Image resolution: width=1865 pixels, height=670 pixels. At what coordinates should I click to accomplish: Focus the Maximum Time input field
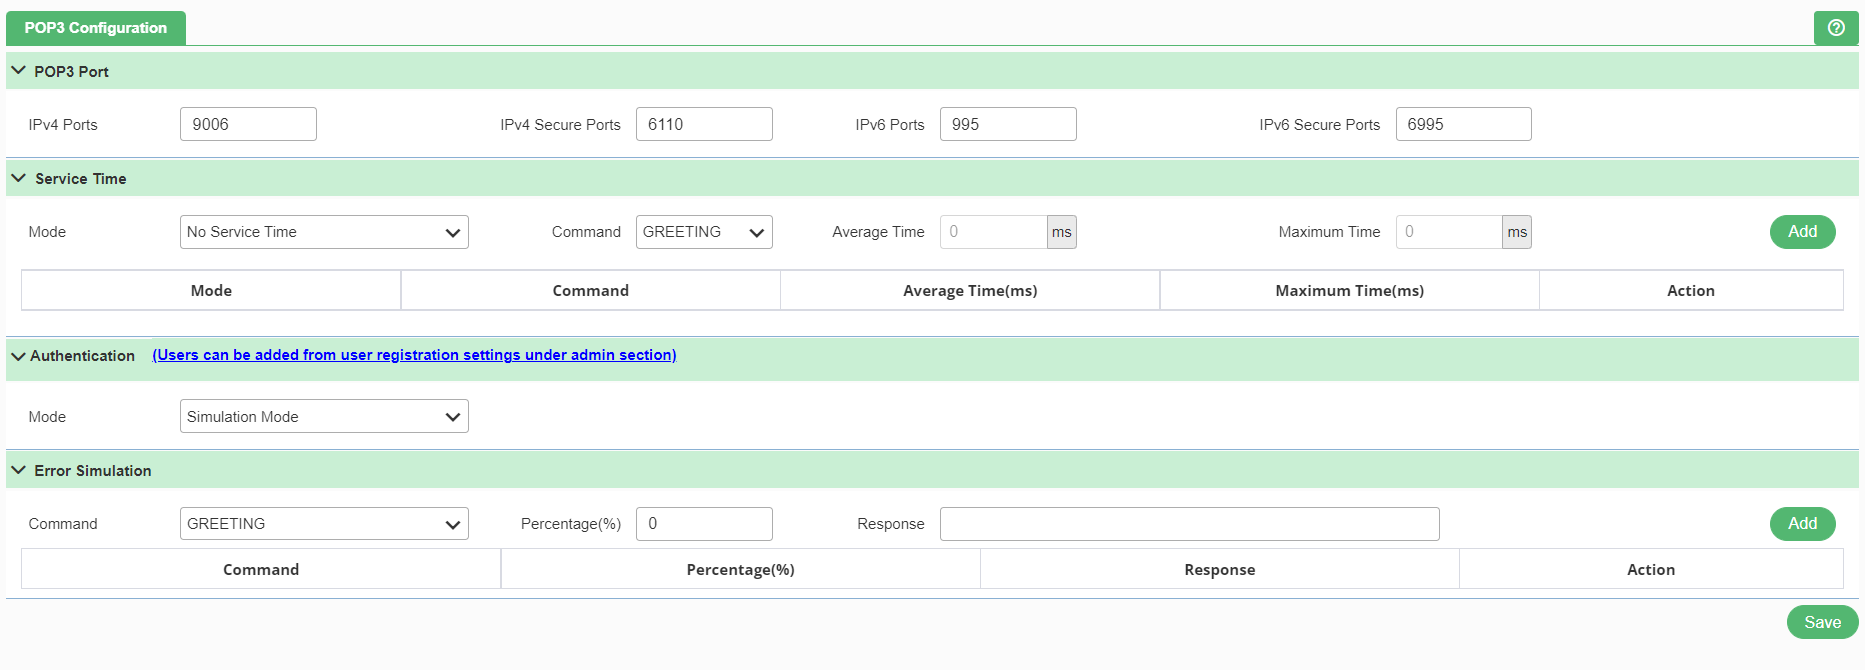[x=1449, y=232]
